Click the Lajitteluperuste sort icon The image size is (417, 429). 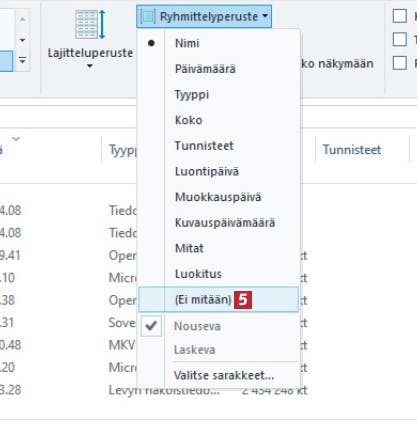click(90, 24)
